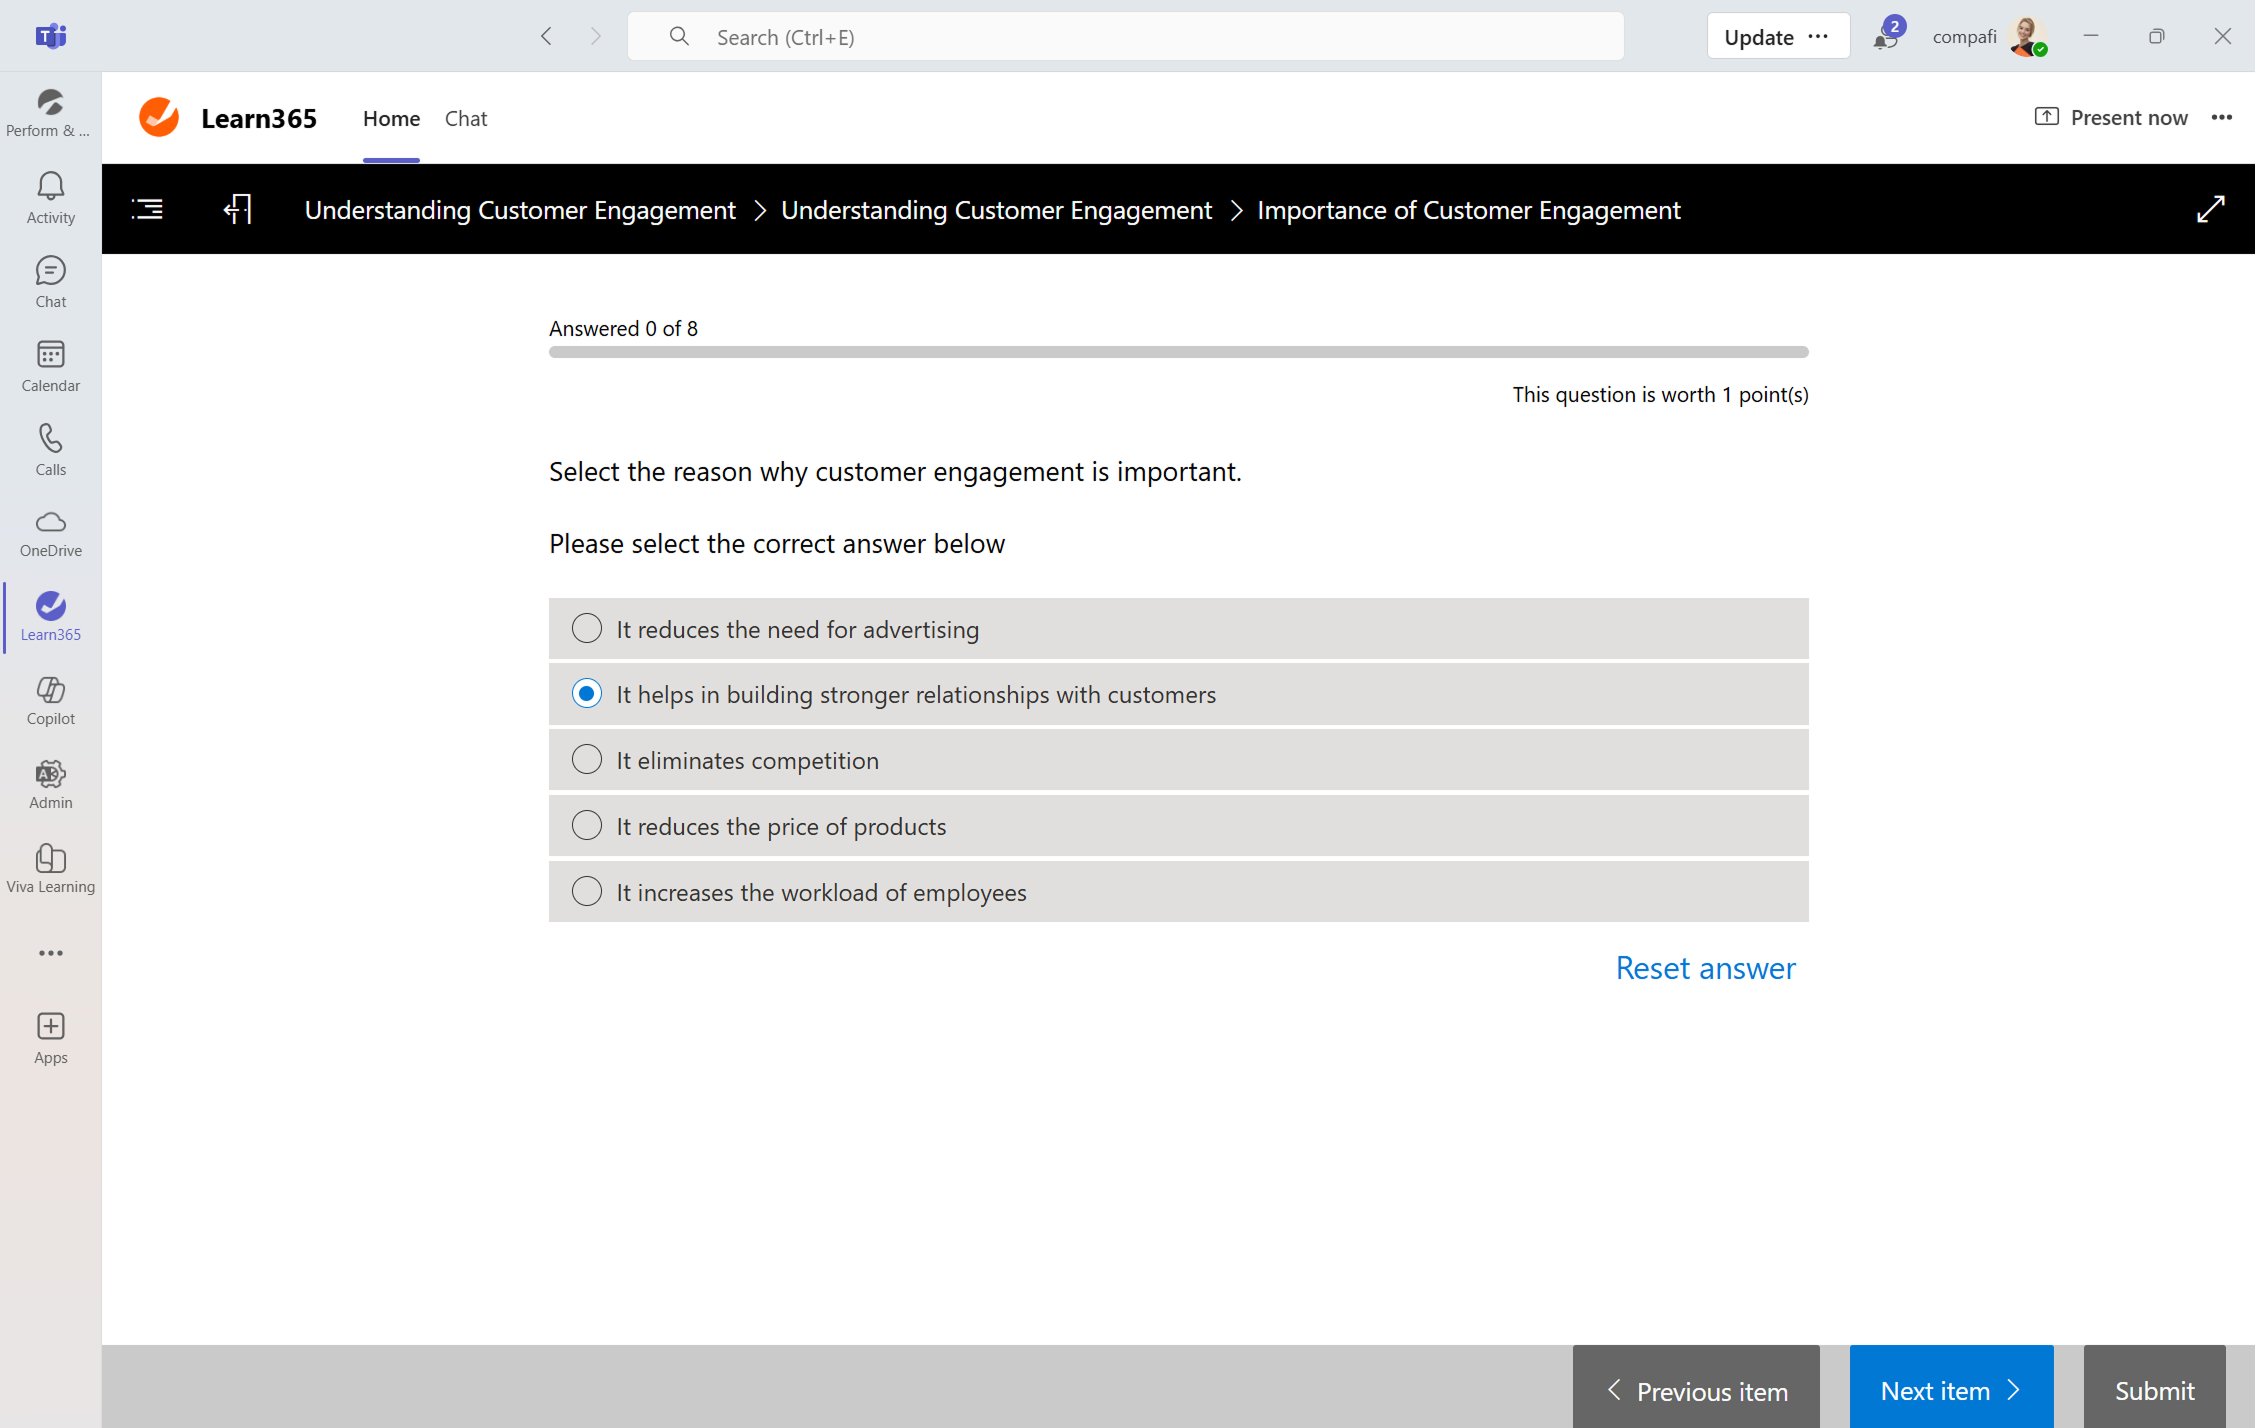This screenshot has height=1428, width=2255.
Task: Open the Apps store icon
Action: [x=50, y=1040]
